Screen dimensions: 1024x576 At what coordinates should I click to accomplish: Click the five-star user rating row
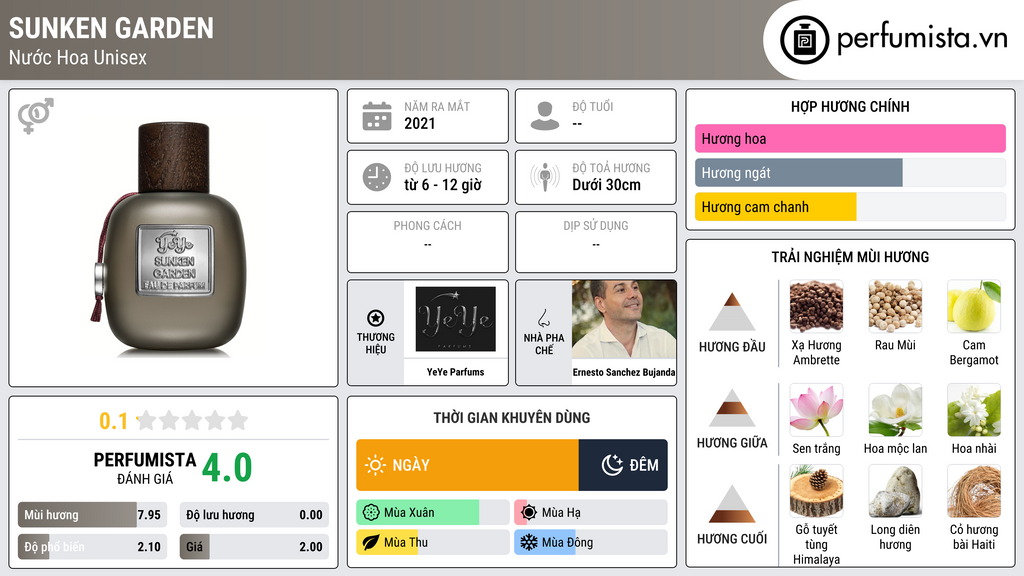click(x=193, y=420)
